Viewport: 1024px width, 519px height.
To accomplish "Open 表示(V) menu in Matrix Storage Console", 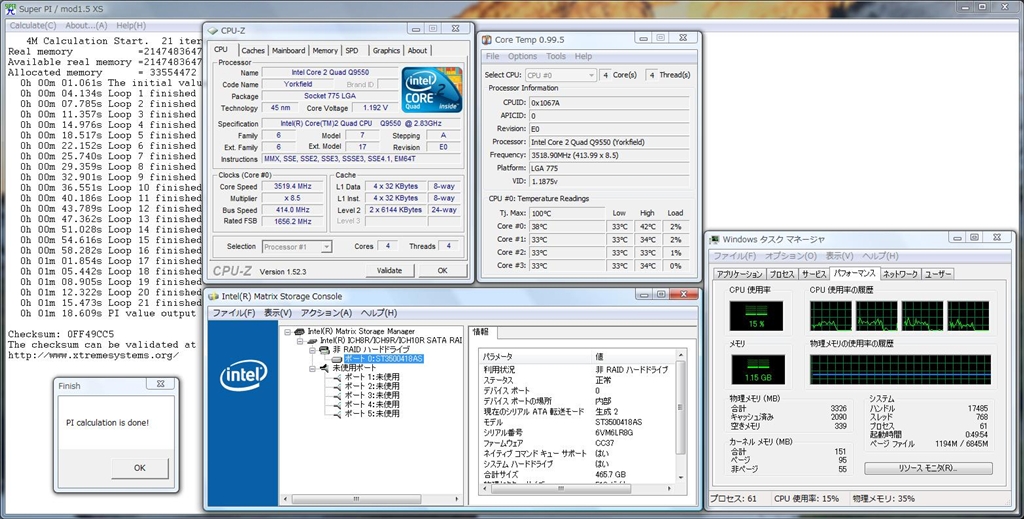I will 278,313.
